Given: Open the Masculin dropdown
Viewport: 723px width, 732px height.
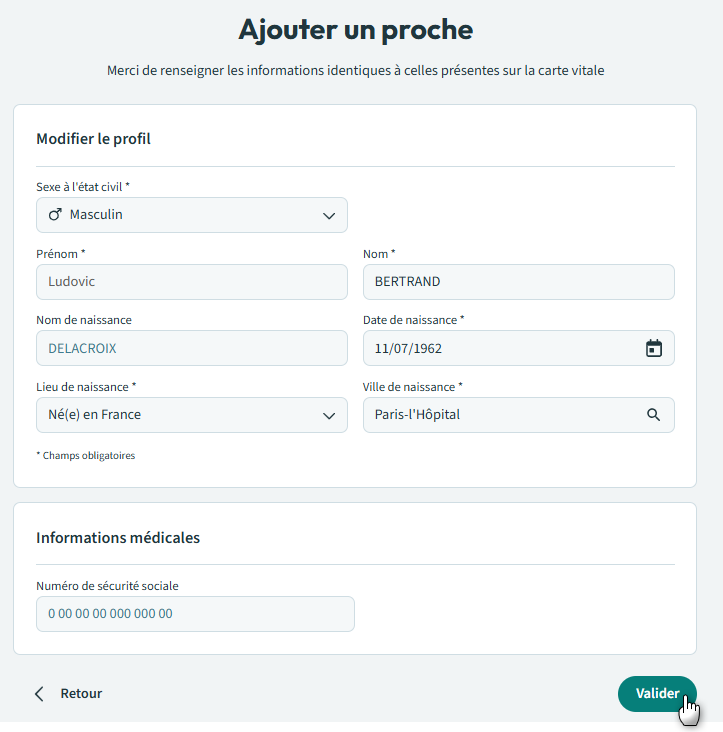Looking at the screenshot, I should [191, 215].
